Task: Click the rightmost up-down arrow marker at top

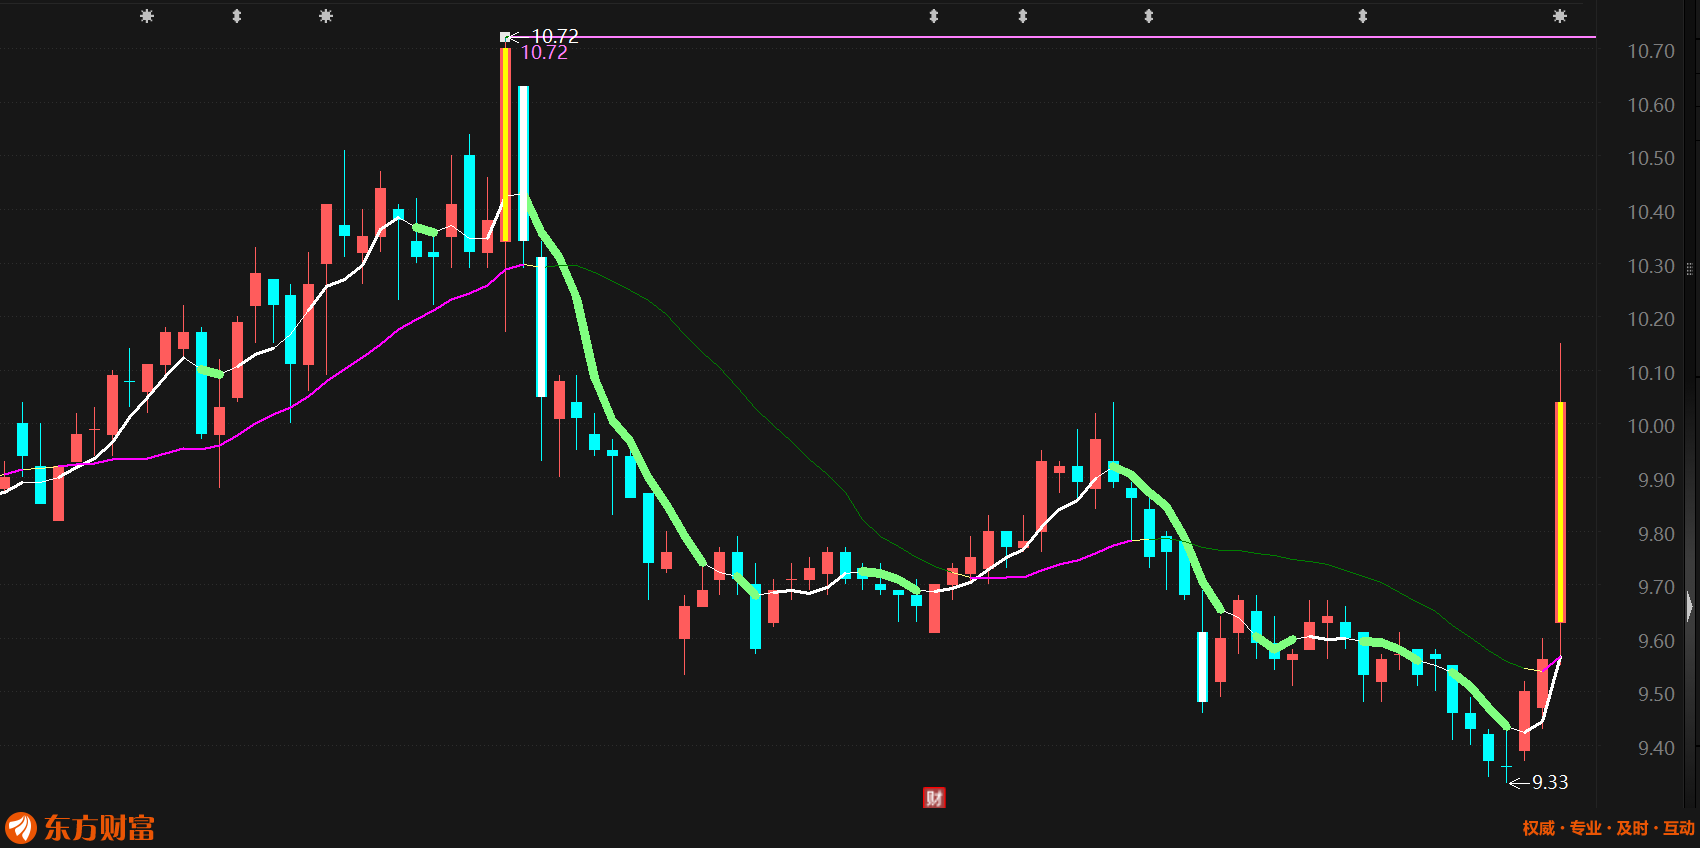Action: click(x=1363, y=16)
